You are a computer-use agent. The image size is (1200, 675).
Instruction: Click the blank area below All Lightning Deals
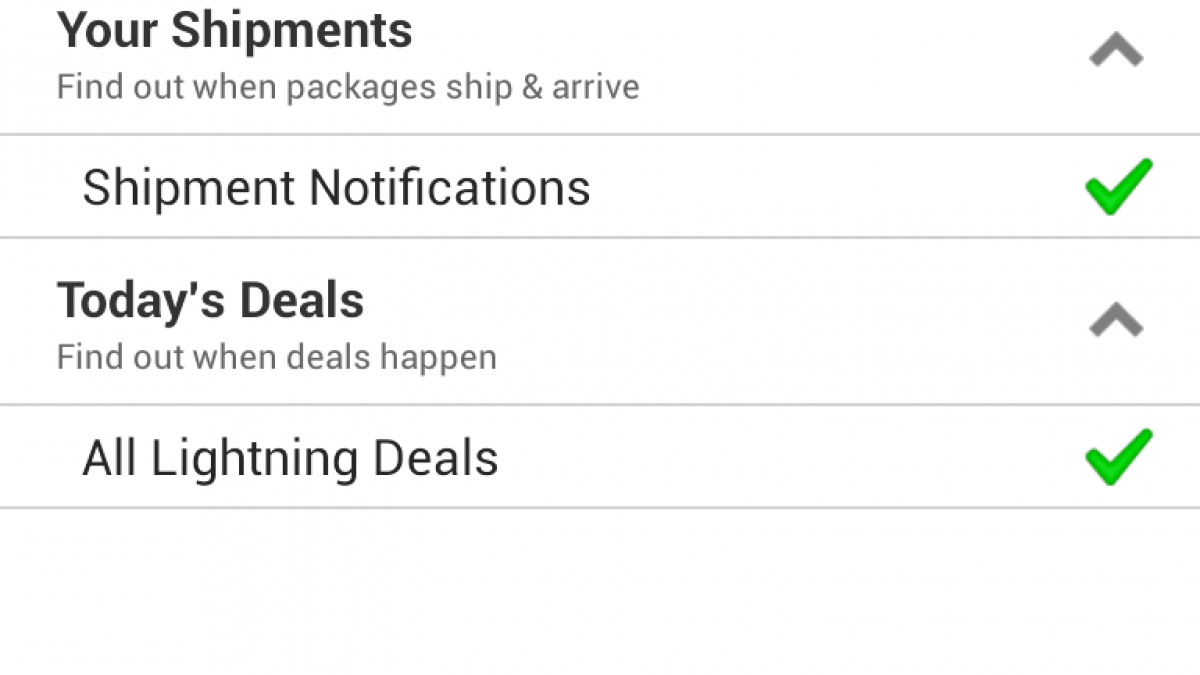(600, 590)
